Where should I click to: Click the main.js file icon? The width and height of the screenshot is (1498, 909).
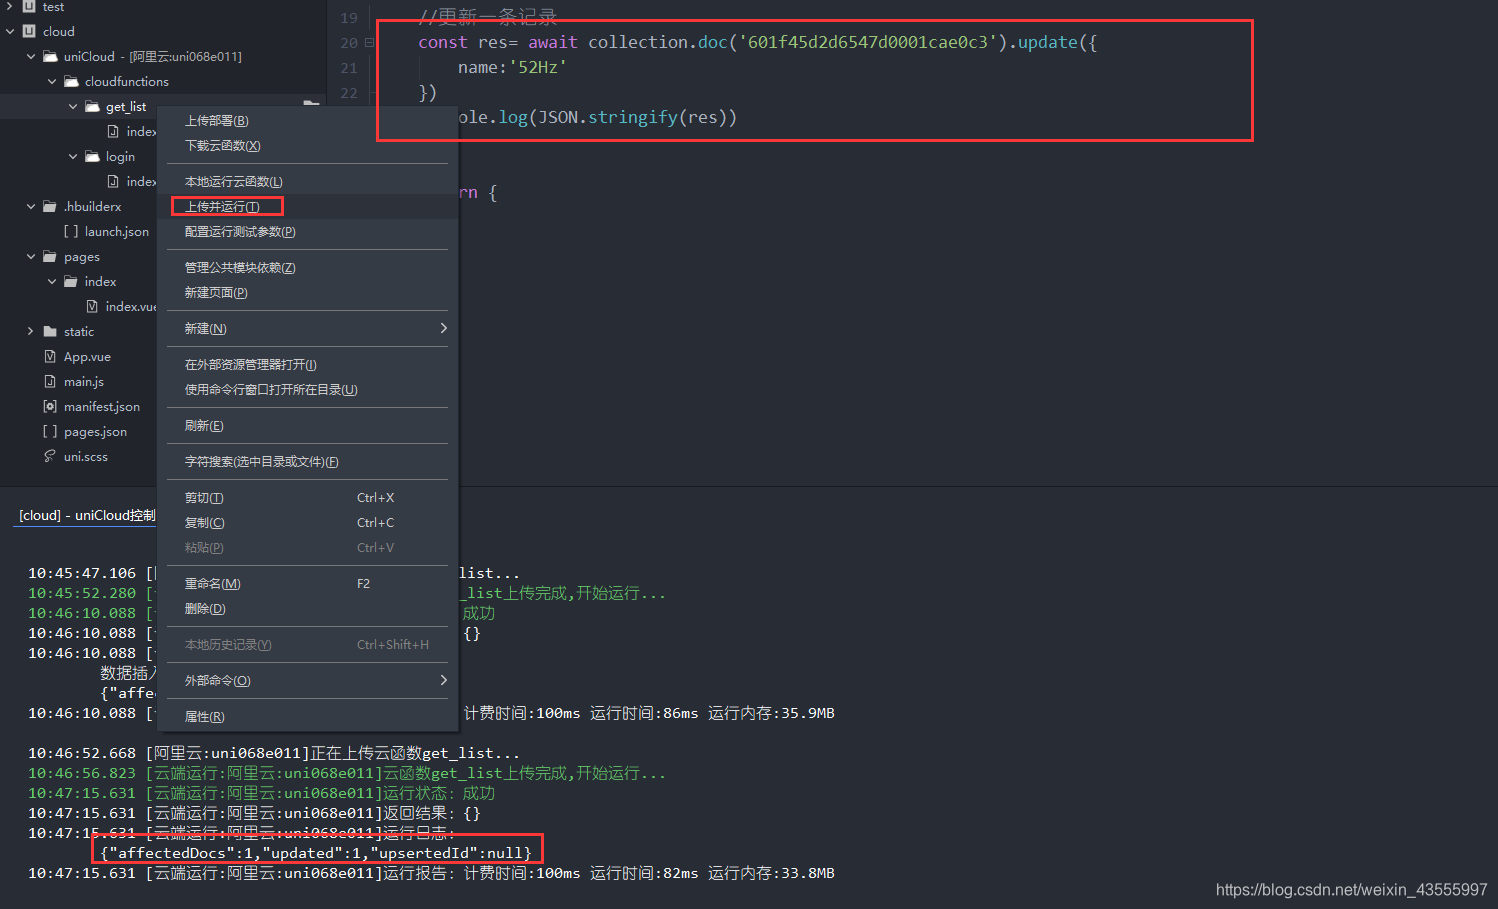tap(50, 381)
